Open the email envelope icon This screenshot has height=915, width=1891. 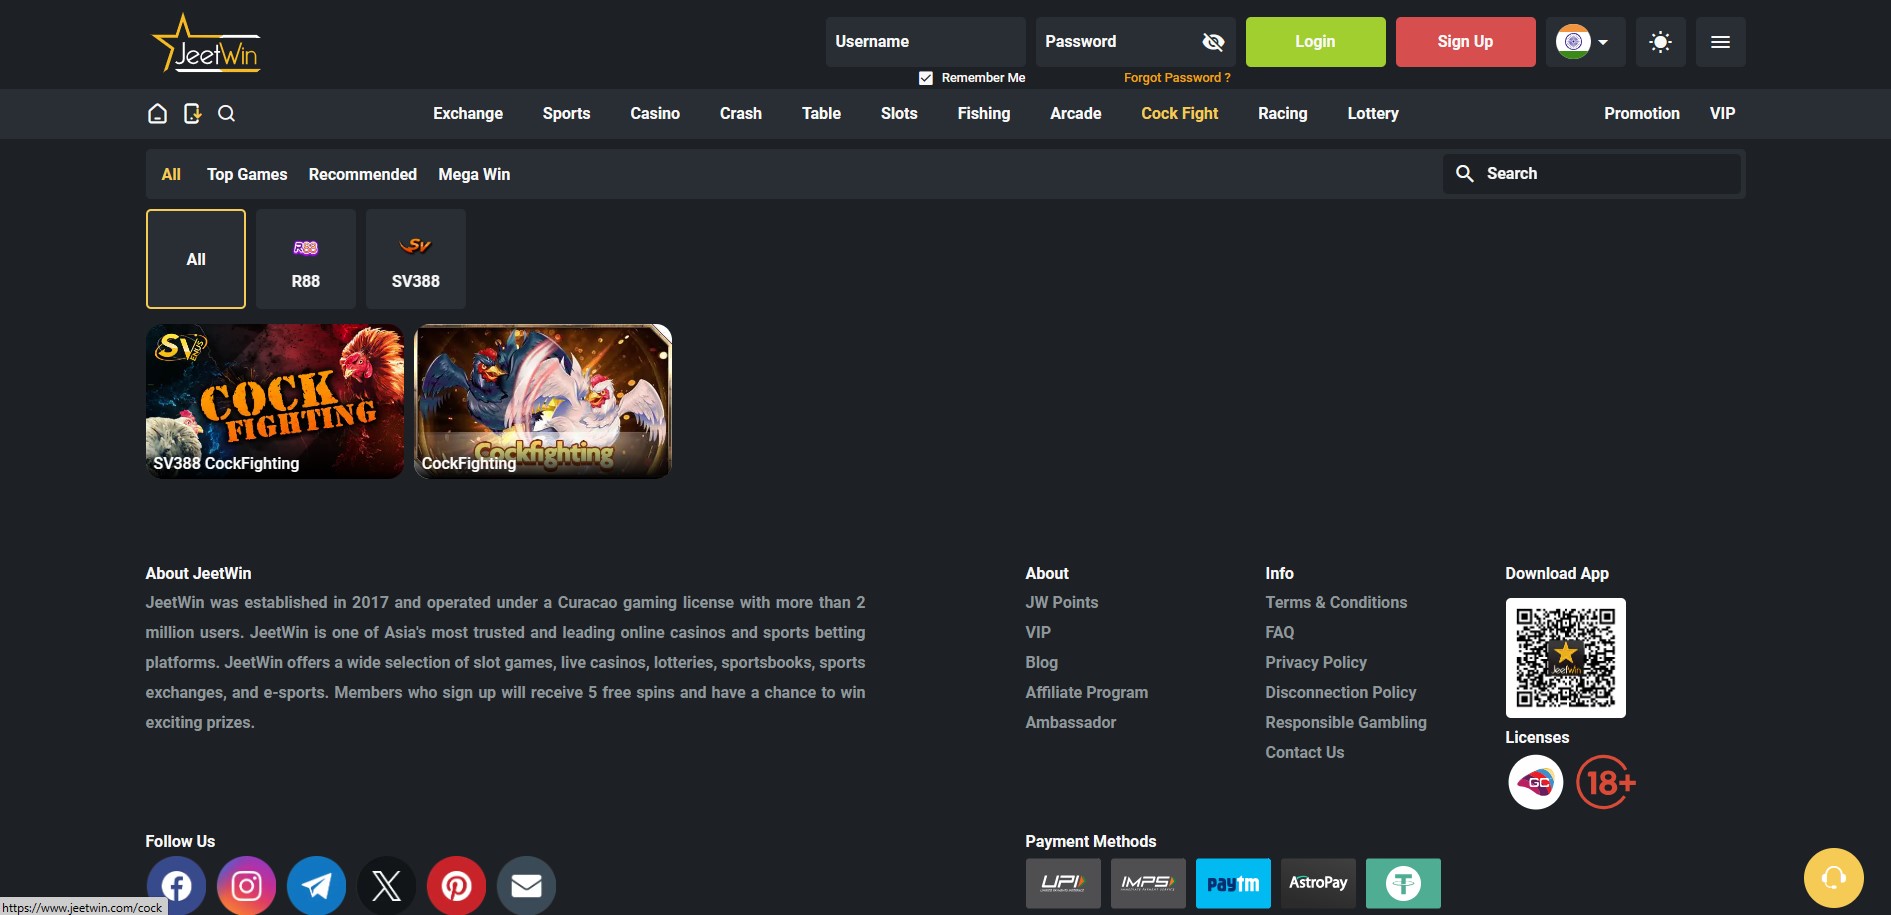tap(526, 885)
